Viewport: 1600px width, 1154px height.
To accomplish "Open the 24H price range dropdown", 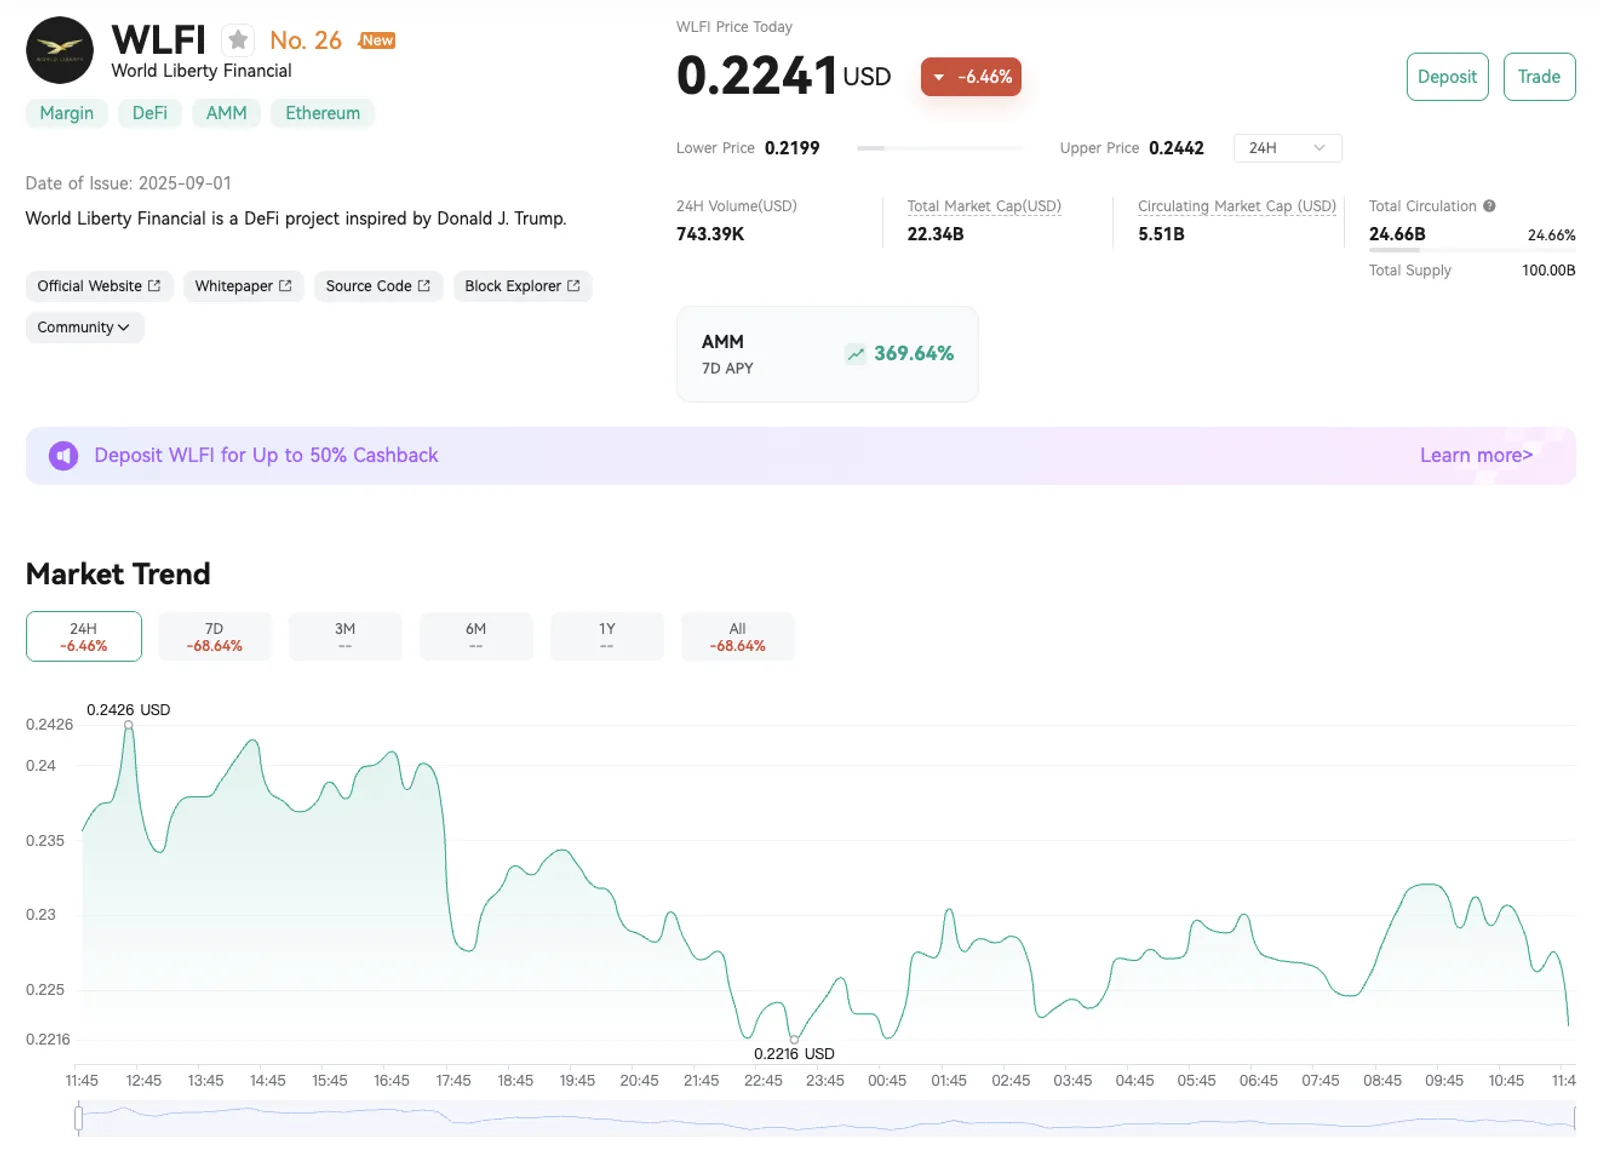I will coord(1287,148).
